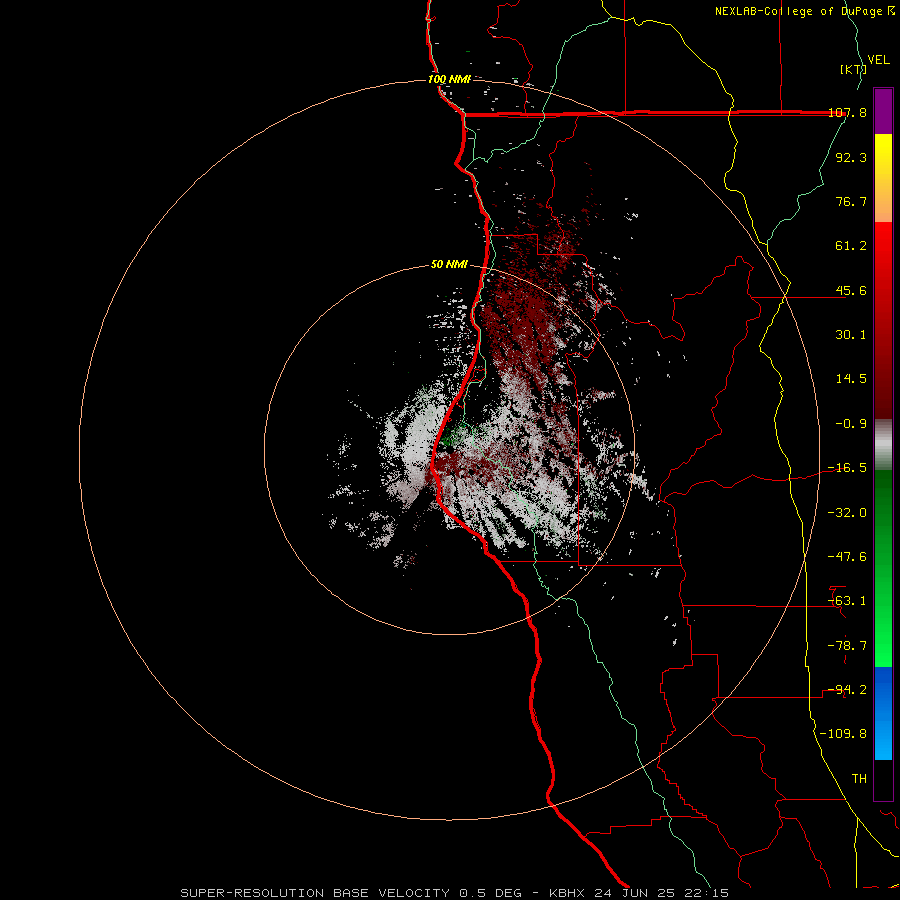The image size is (900, 900).
Task: Click the -109.8 legend value
Action: click(843, 734)
